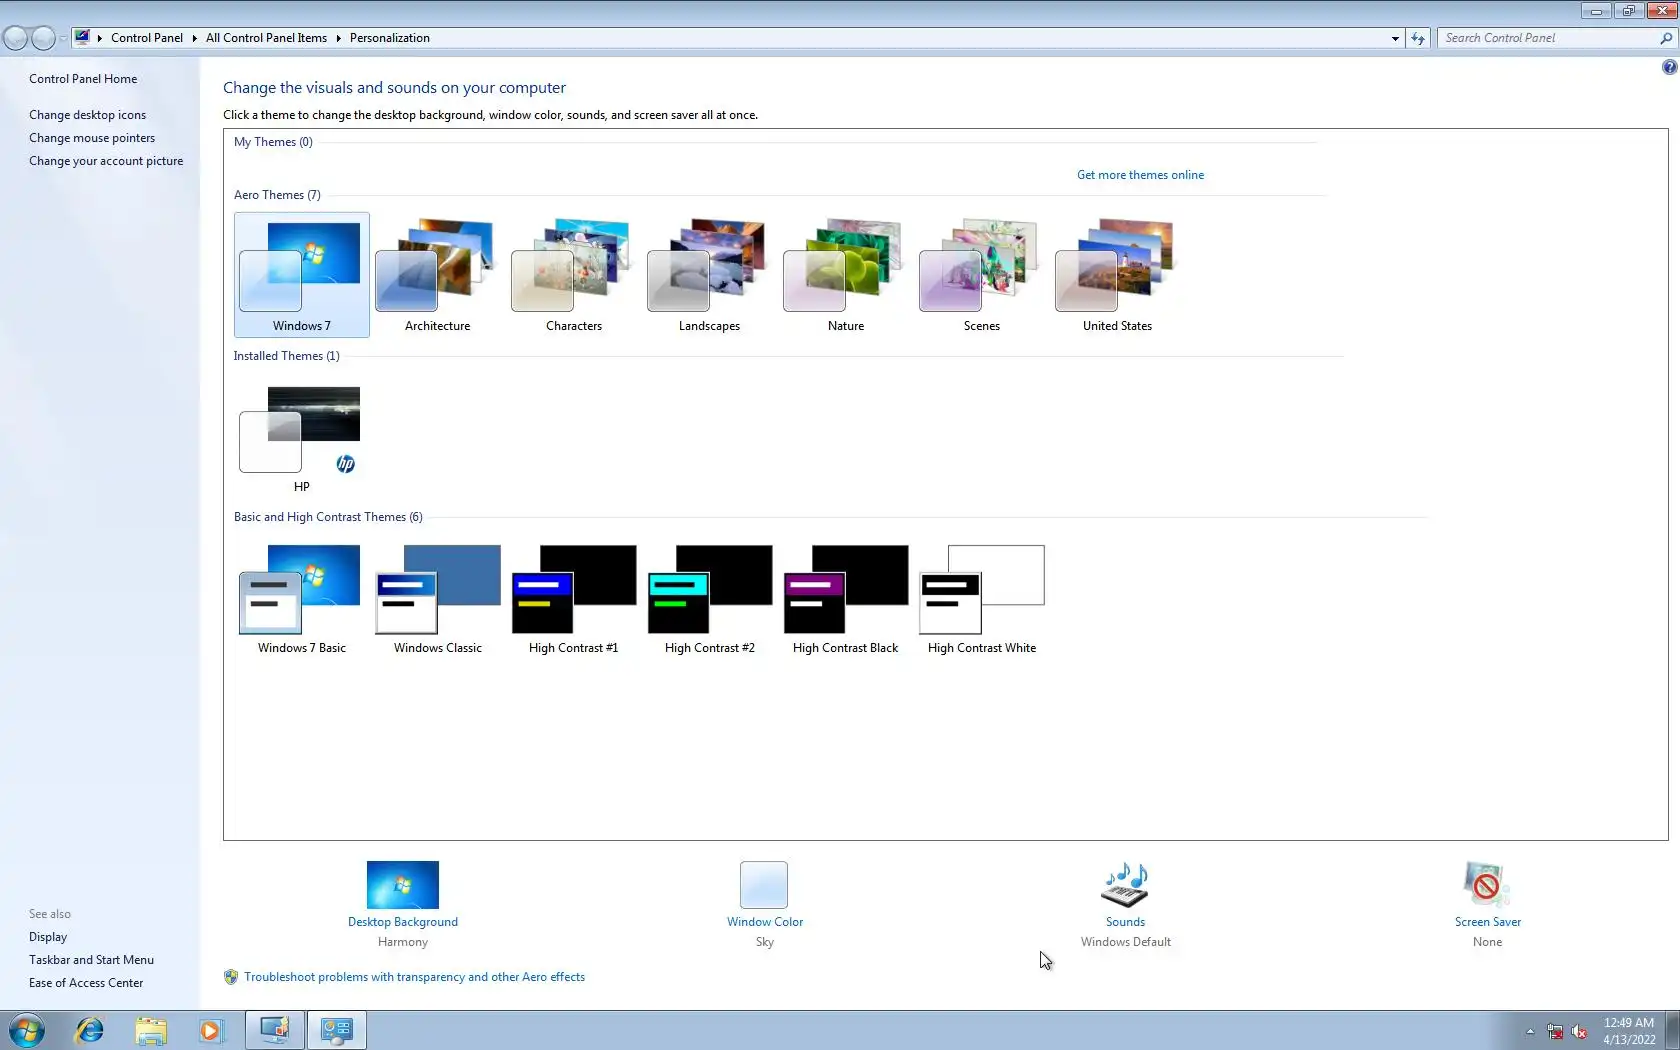
Task: Open Ease of Access Center link
Action: click(x=86, y=983)
